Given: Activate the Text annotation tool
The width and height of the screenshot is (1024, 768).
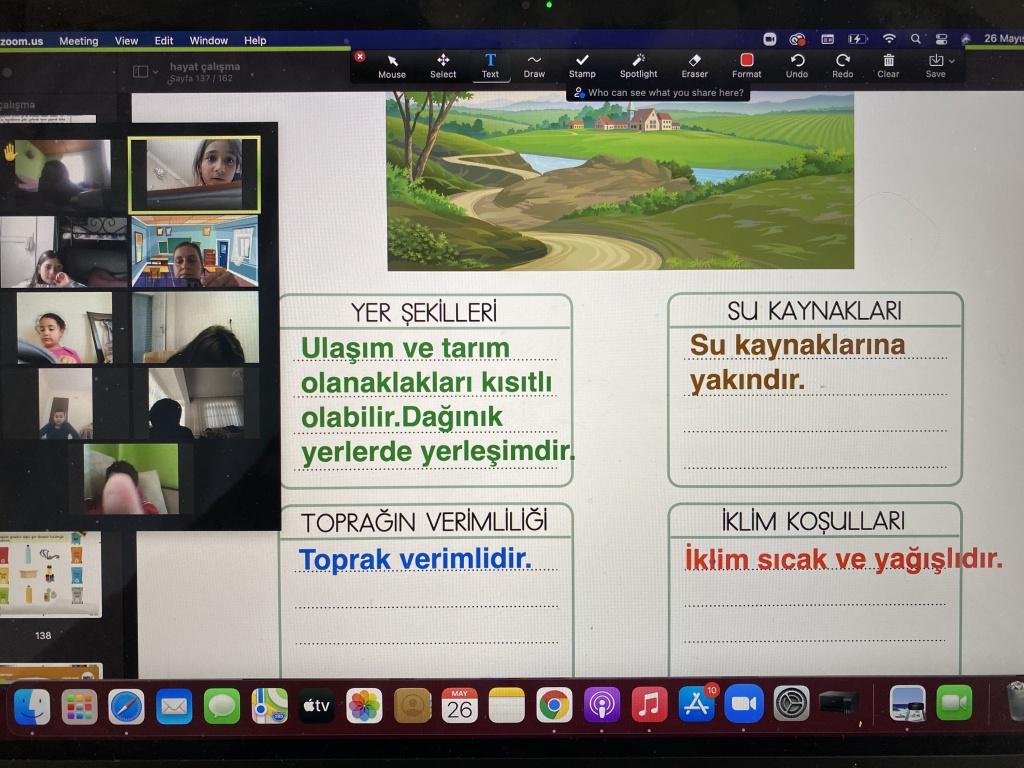Looking at the screenshot, I should coord(490,66).
